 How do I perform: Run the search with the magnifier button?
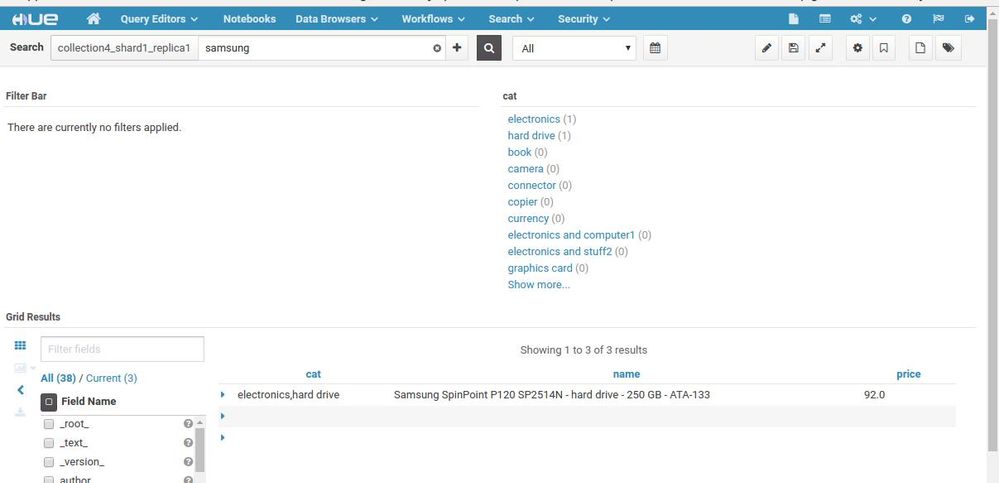point(489,48)
